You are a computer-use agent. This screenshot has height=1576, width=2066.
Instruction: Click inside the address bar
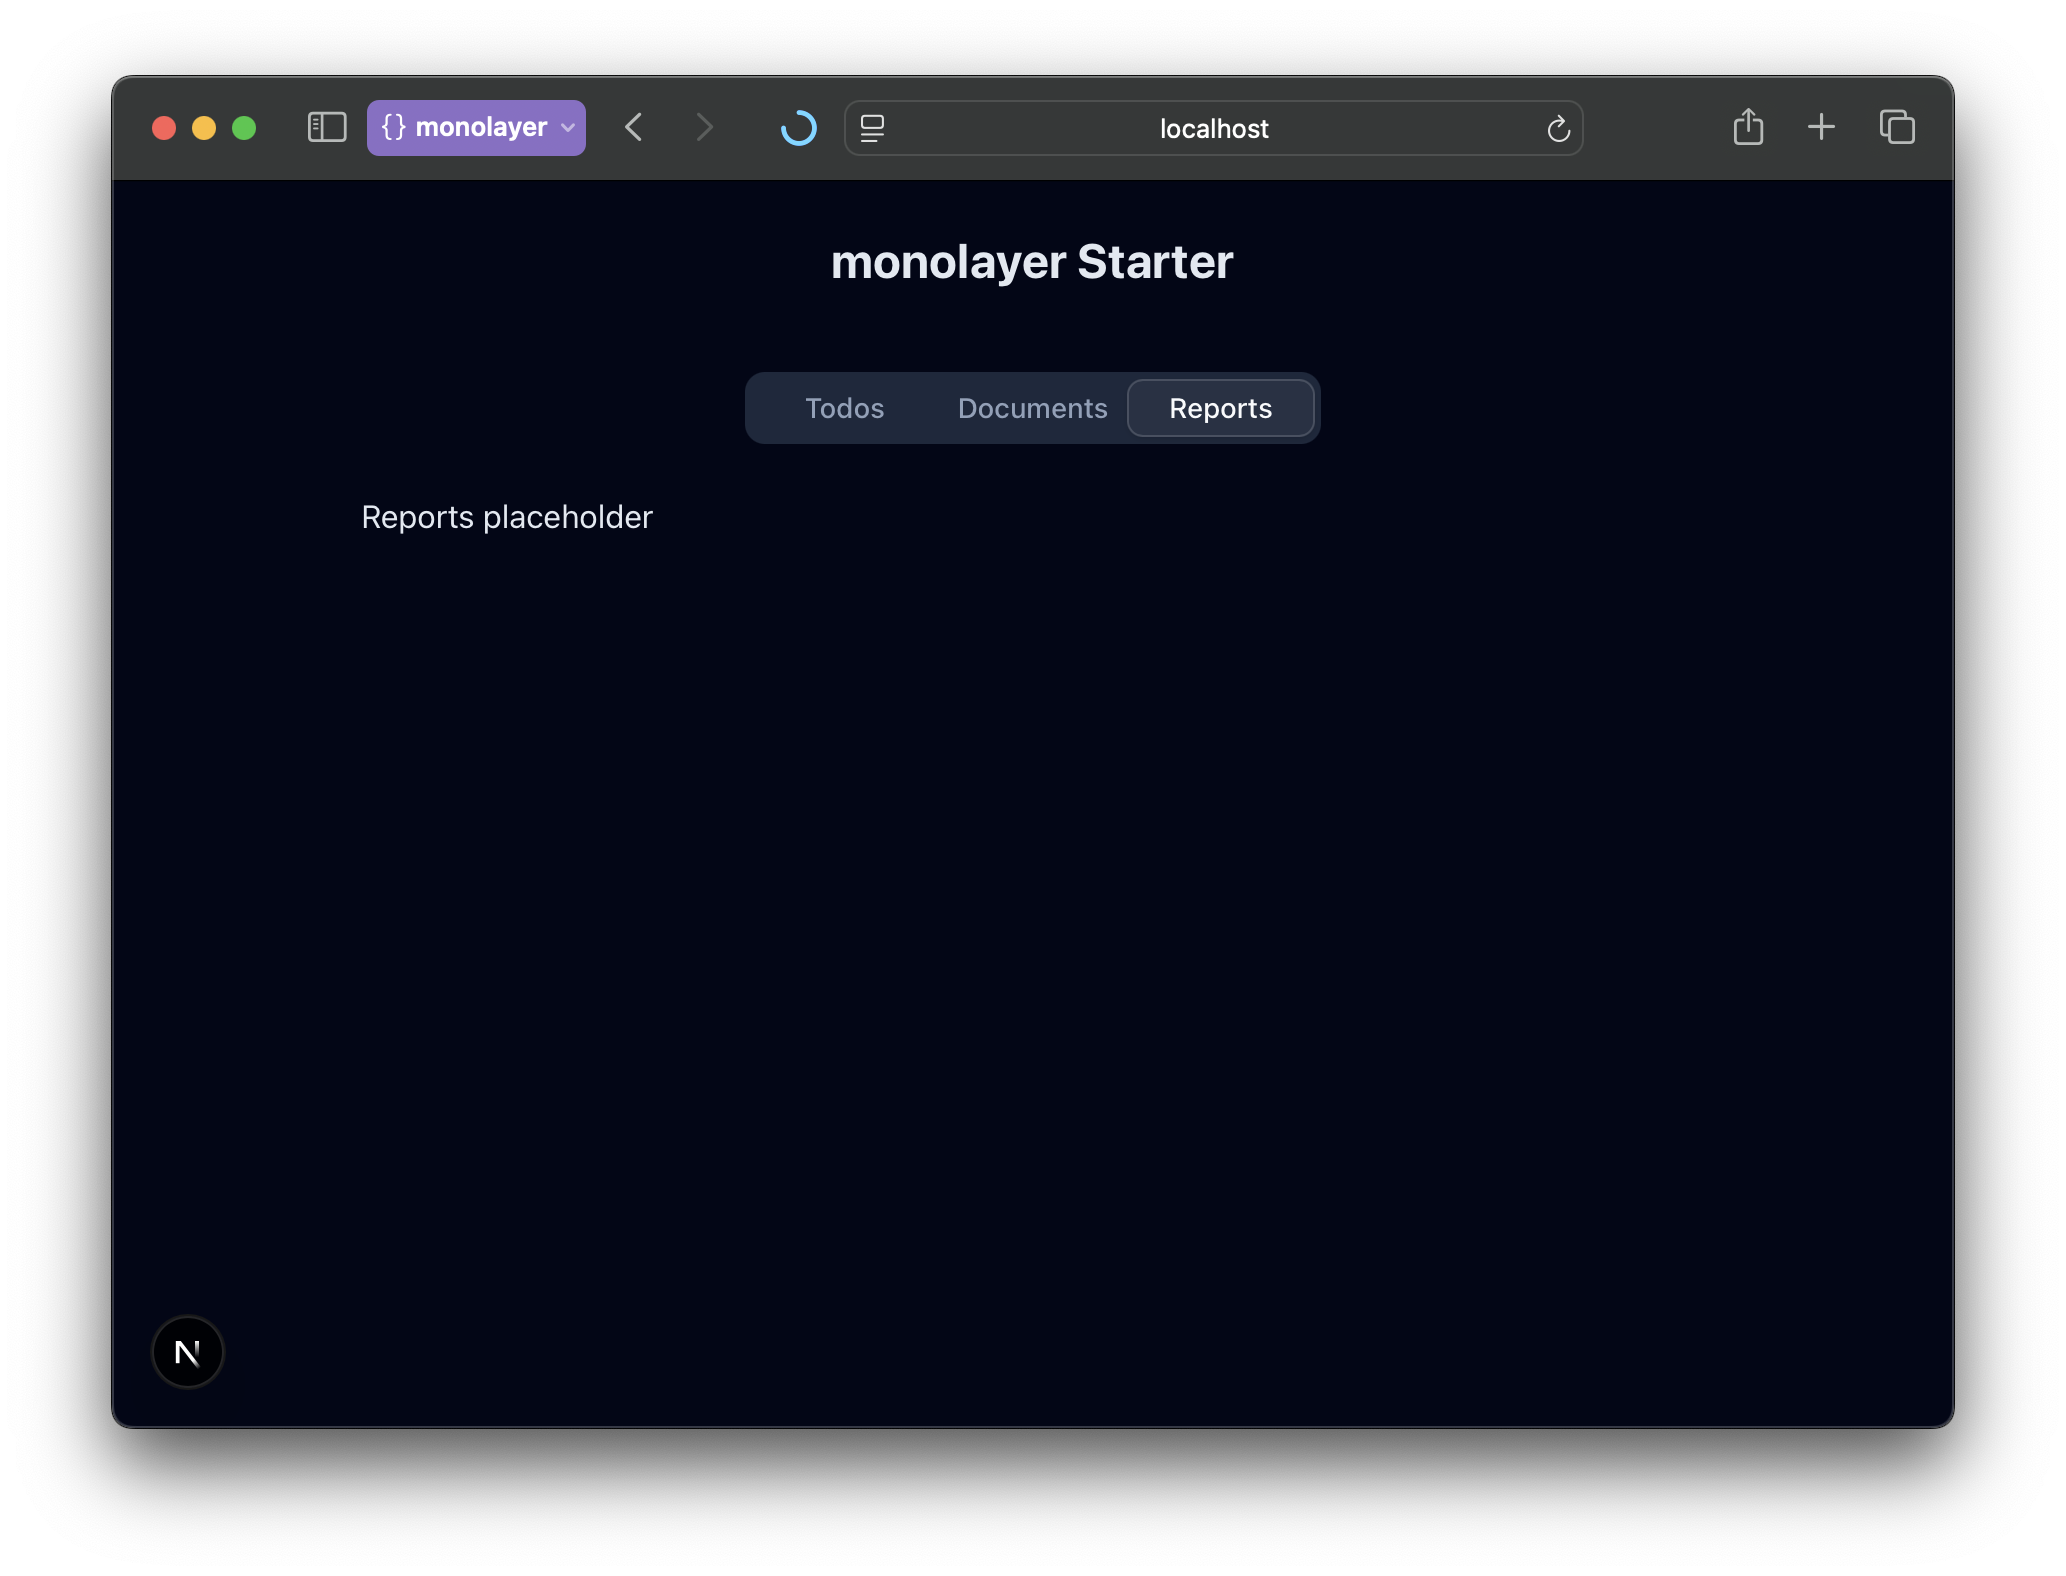point(1213,128)
